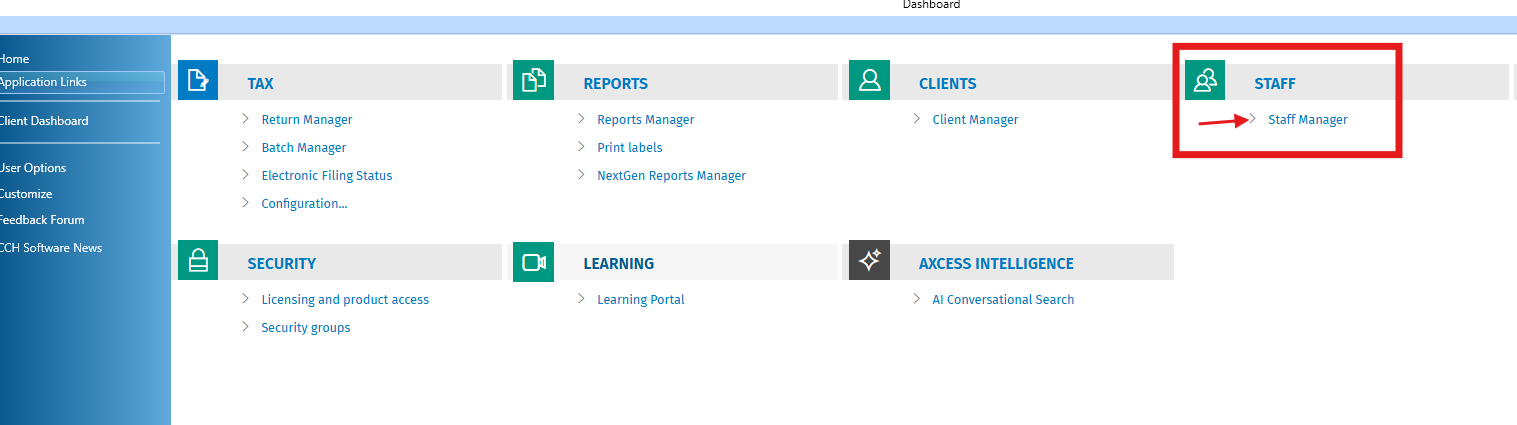Click chevron beside Client Manager

click(x=916, y=119)
